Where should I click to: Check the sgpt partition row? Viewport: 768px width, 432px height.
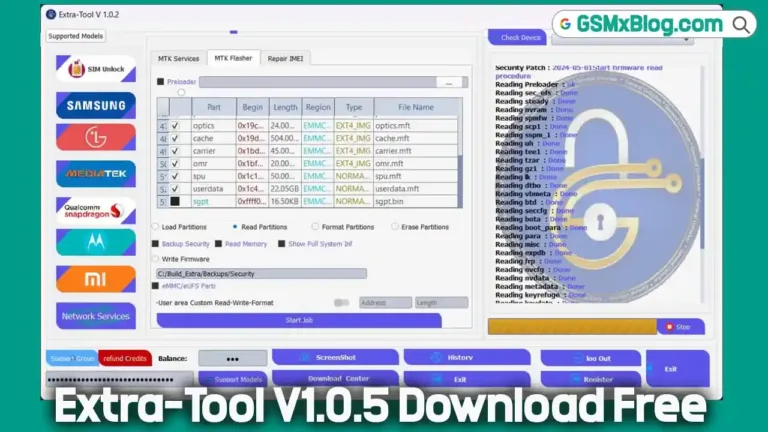pyautogui.click(x=175, y=201)
